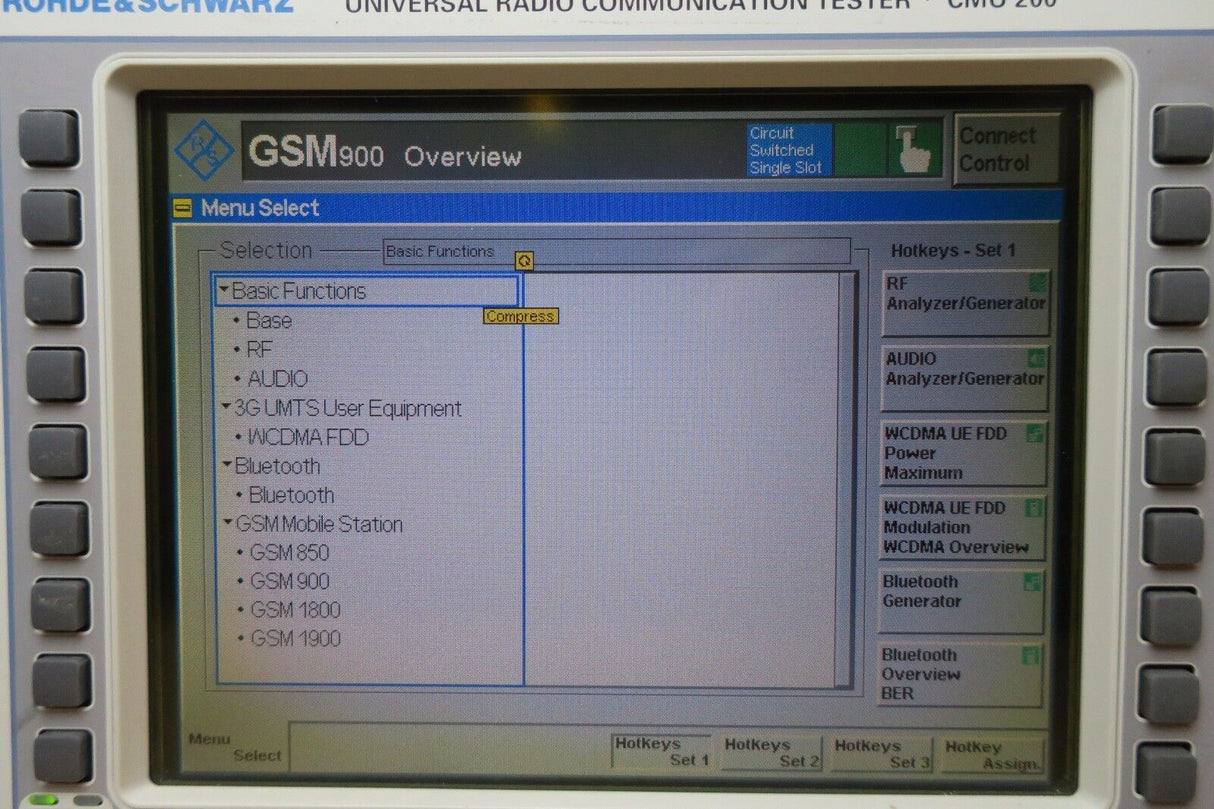
Task: Switch to HotKeys Set 3 tab
Action: click(881, 753)
